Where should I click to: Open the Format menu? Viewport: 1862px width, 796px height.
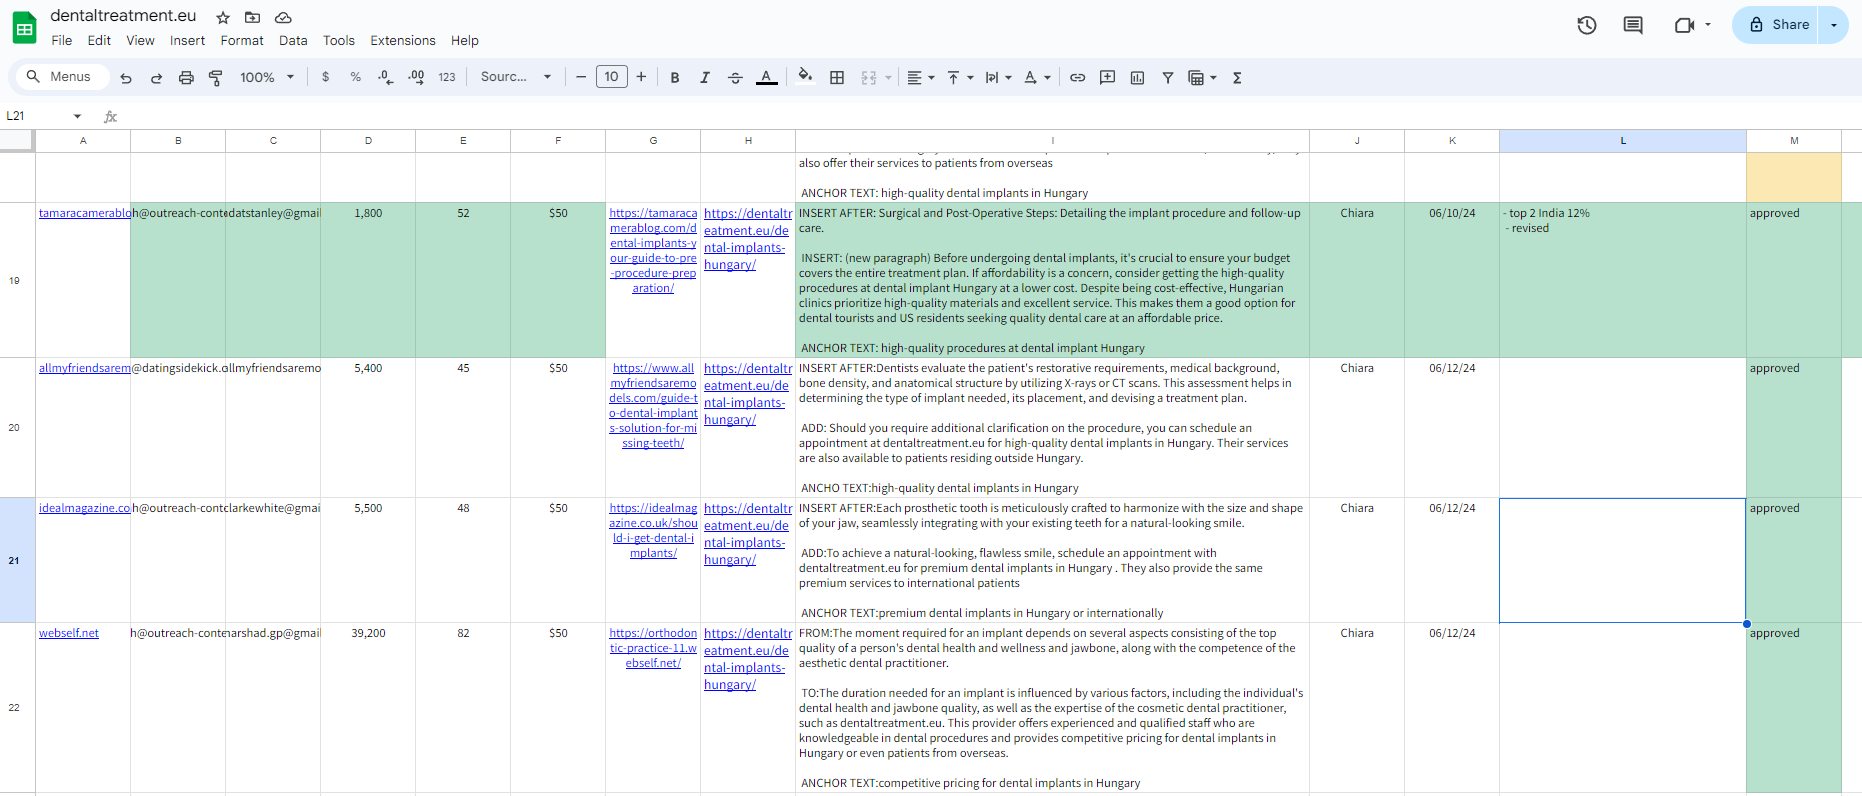(x=242, y=41)
